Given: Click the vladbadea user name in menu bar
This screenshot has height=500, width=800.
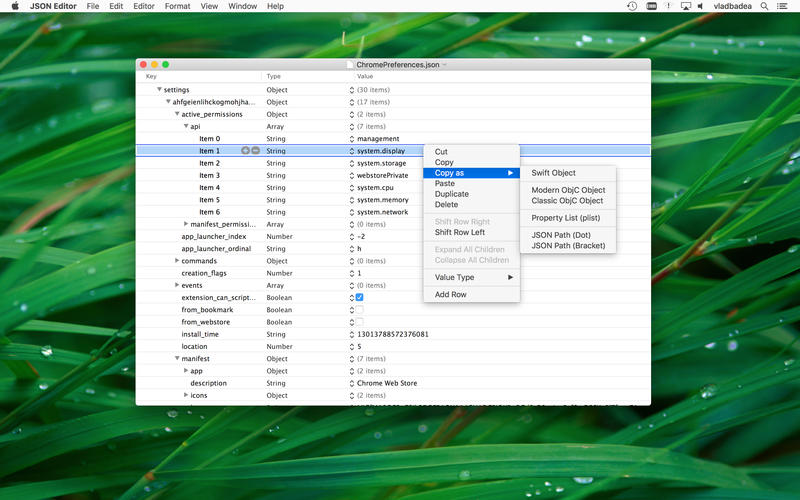Looking at the screenshot, I should (x=732, y=6).
